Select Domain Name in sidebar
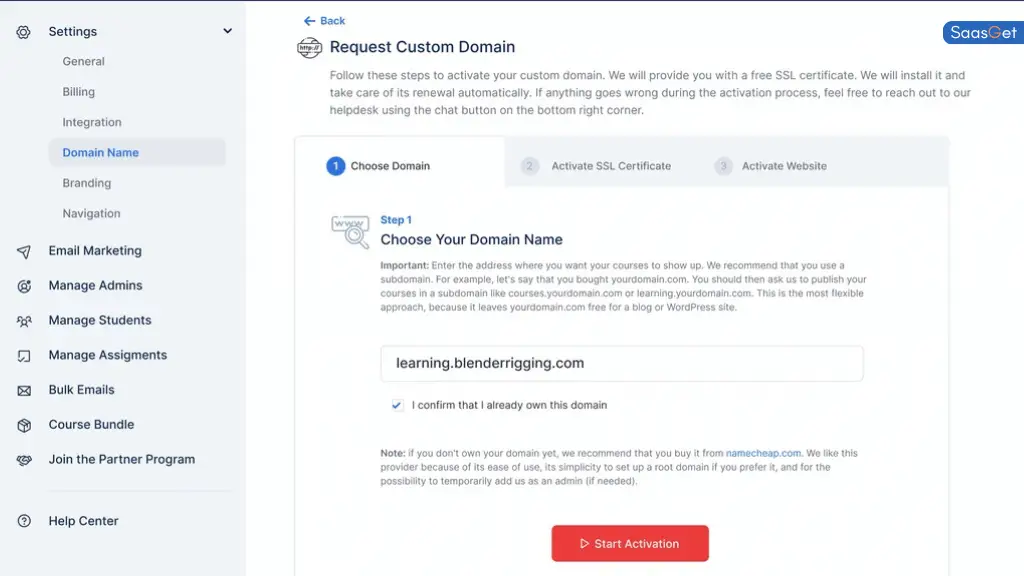Viewport: 1024px width, 576px height. click(x=137, y=153)
